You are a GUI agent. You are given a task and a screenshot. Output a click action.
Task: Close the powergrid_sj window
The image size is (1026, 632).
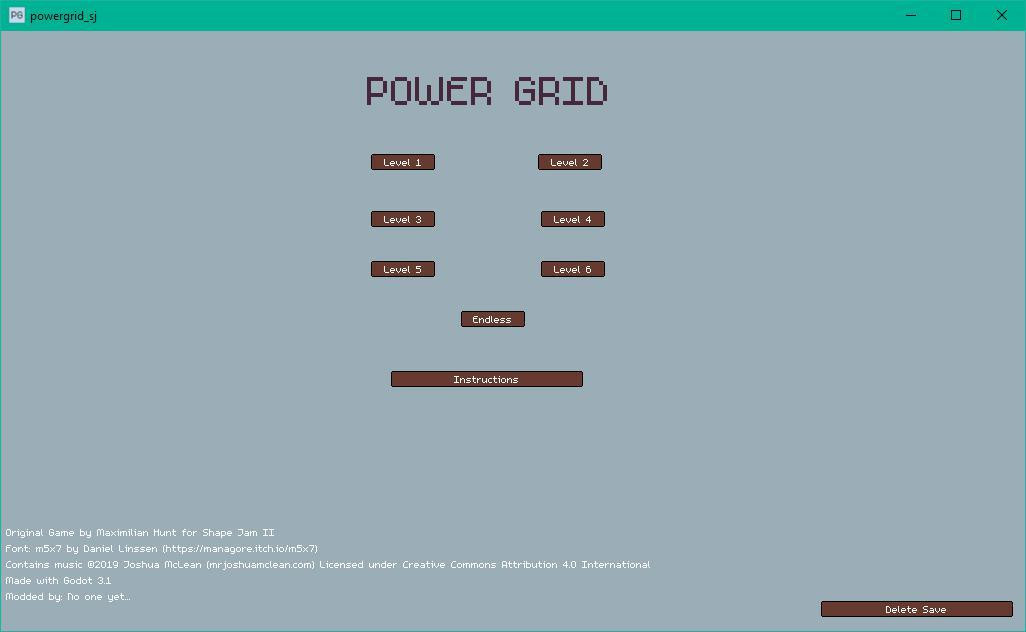[x=1002, y=15]
